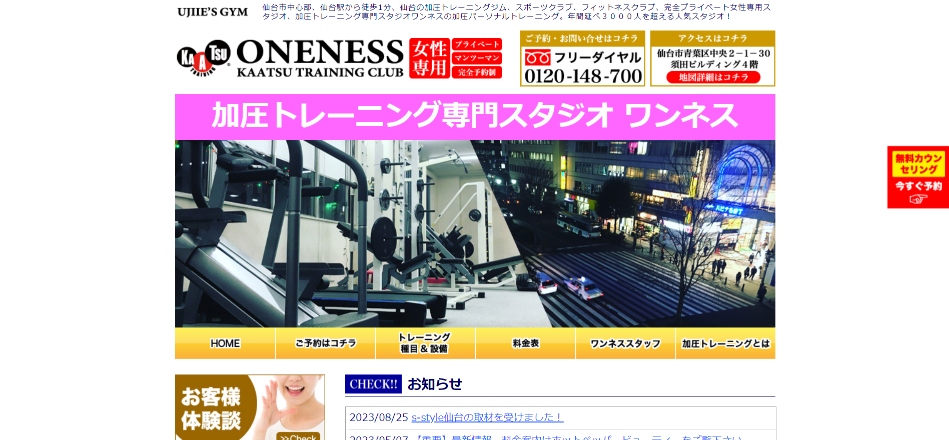Click the 完全予約制 red label
949x440 pixels.
(x=476, y=72)
